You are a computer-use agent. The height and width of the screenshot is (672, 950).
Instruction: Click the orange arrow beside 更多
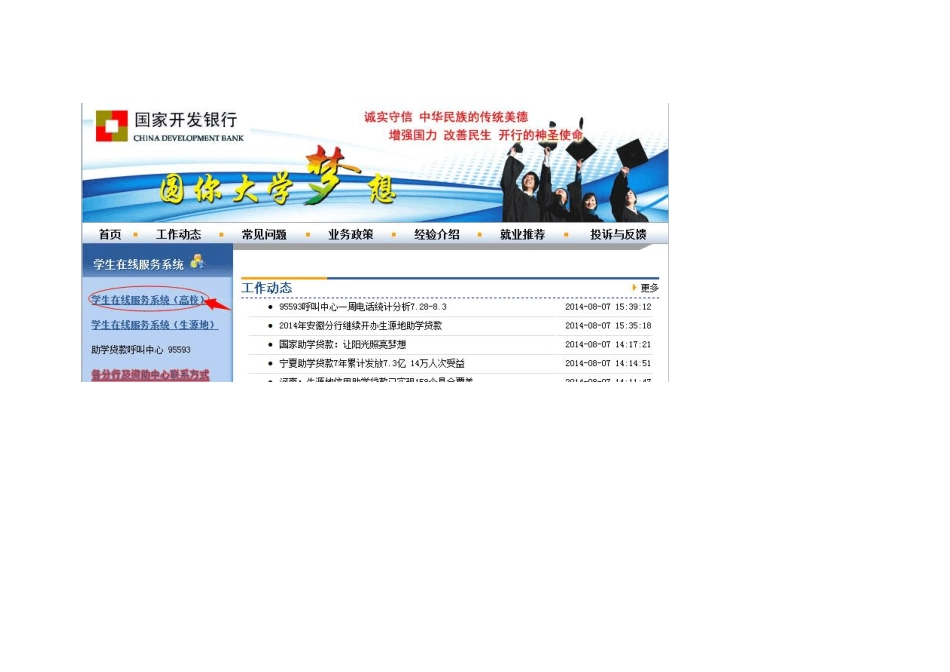[x=634, y=287]
